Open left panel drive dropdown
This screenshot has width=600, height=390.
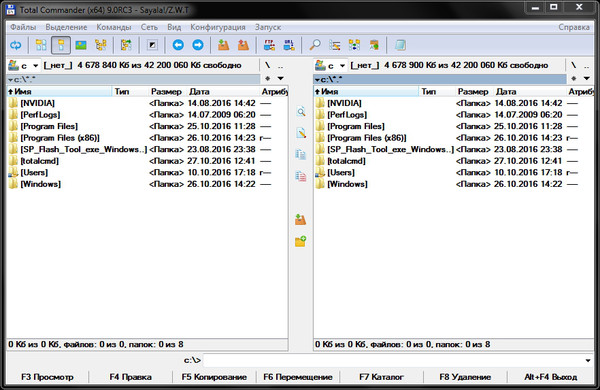[24, 65]
